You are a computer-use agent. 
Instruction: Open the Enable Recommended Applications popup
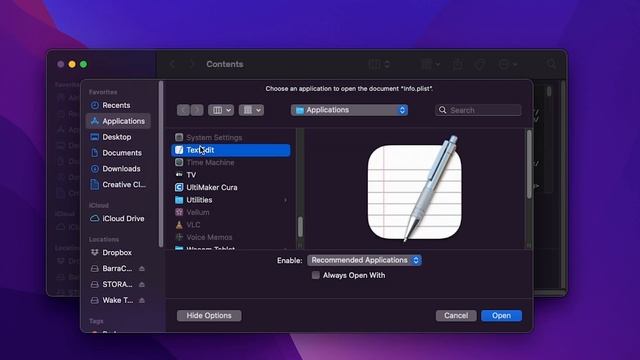click(364, 260)
